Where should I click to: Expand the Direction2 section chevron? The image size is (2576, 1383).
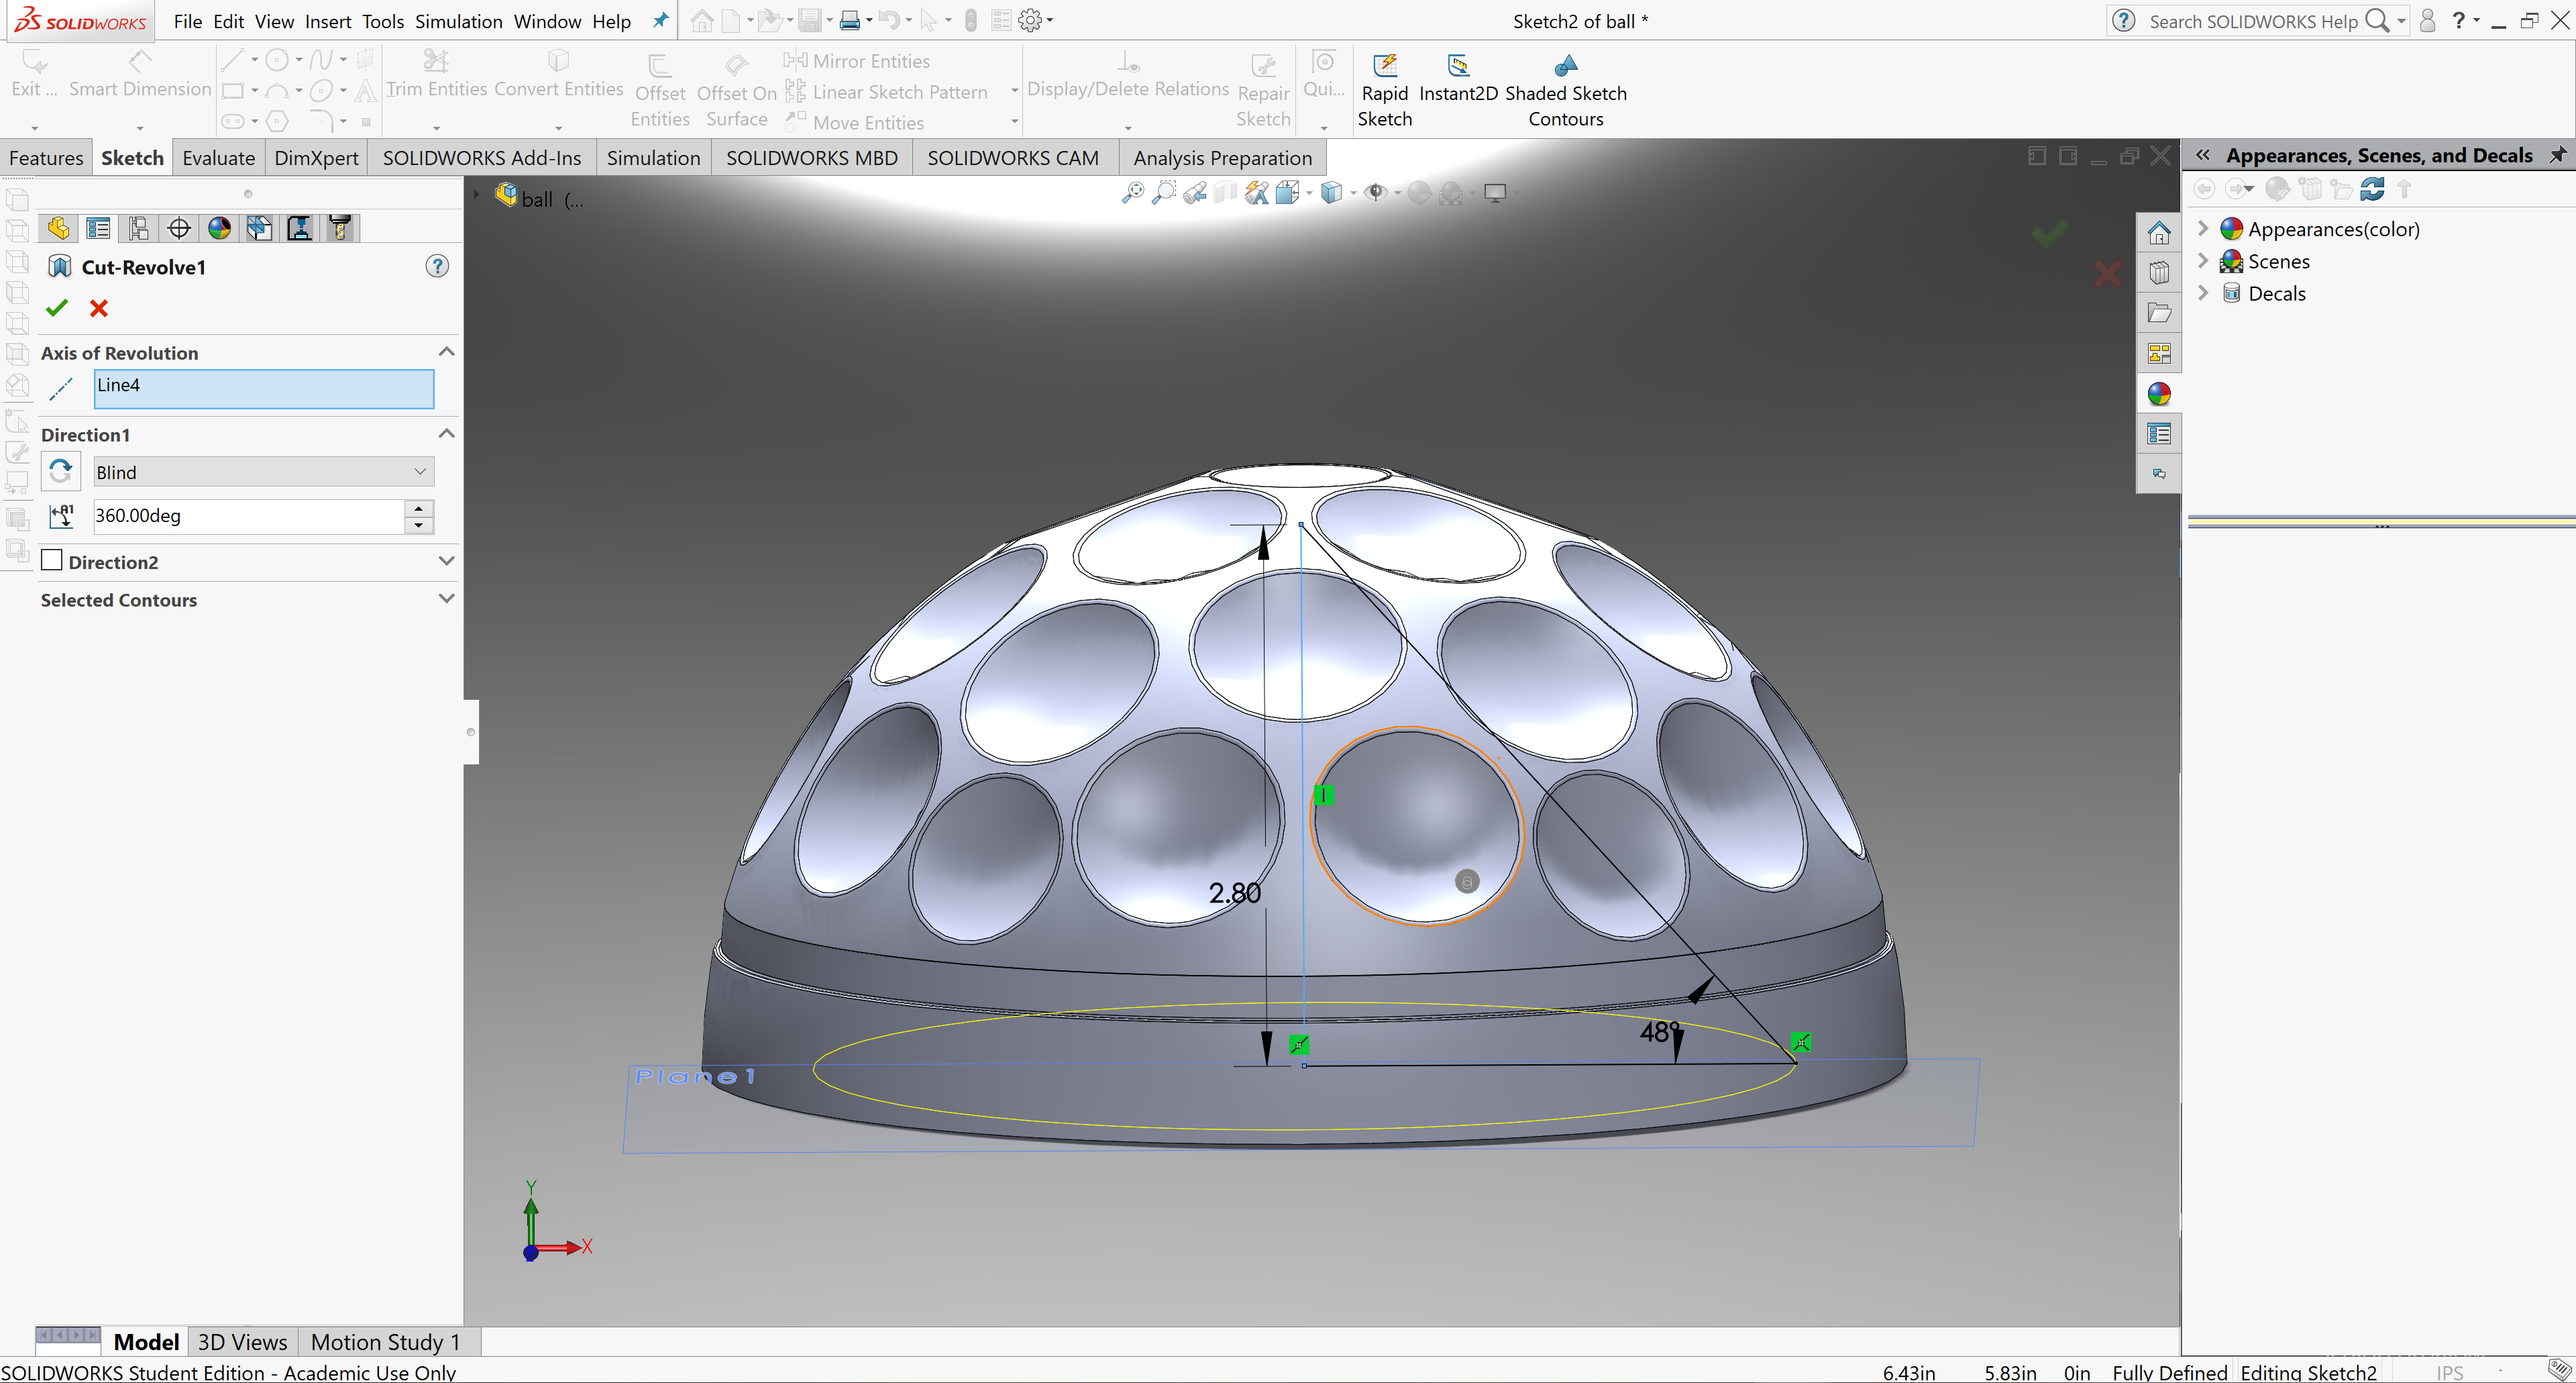tap(447, 561)
